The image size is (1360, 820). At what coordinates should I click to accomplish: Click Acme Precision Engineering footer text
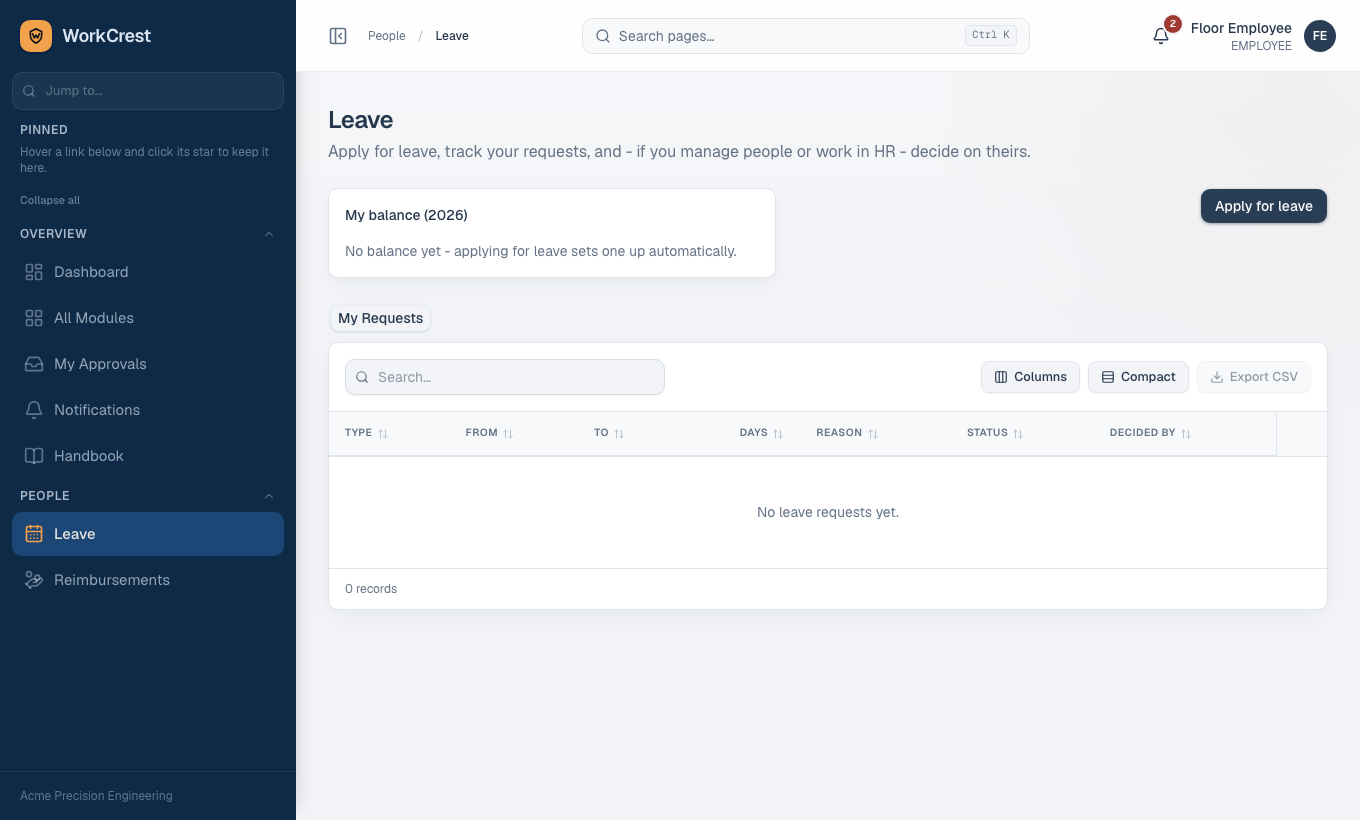click(x=96, y=796)
